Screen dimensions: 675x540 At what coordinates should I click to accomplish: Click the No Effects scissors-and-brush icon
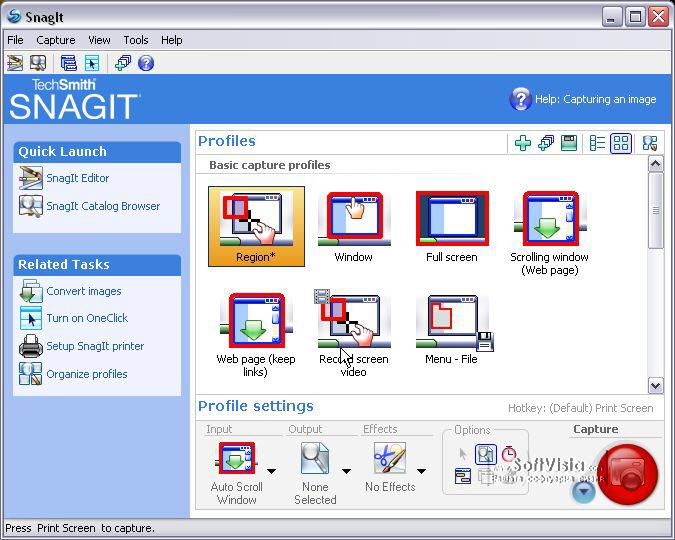[390, 459]
